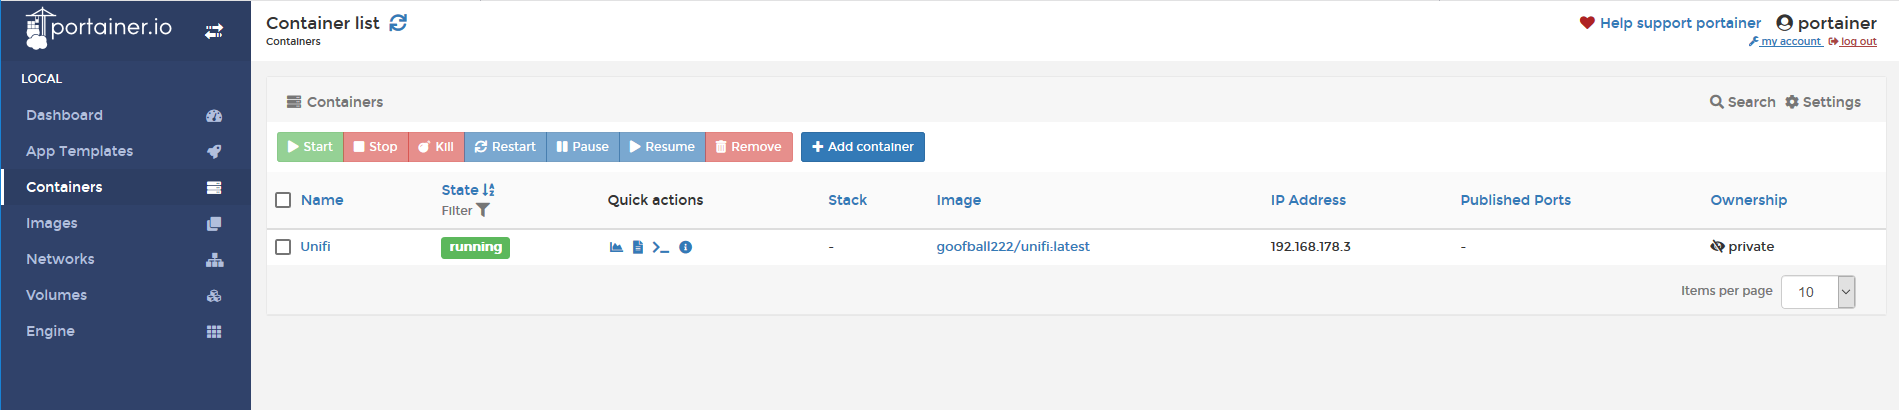
Task: Open Unifi container stats chart icon
Action: click(616, 247)
